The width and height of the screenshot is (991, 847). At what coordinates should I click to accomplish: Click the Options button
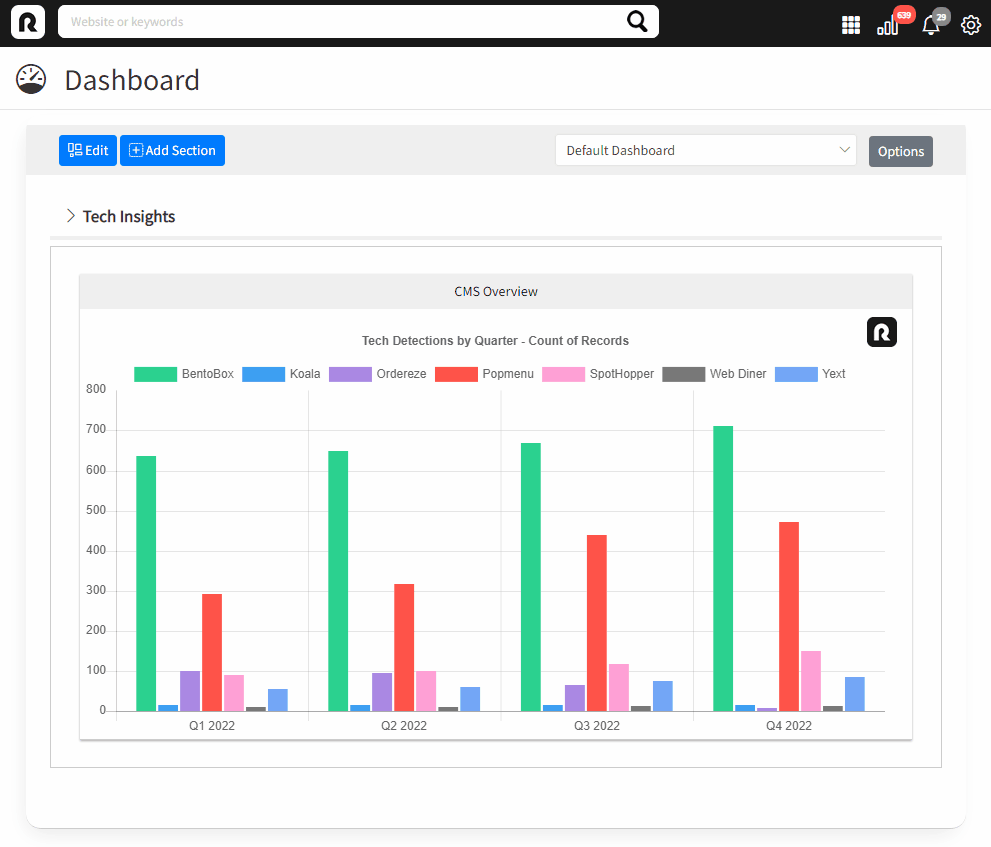(x=901, y=152)
